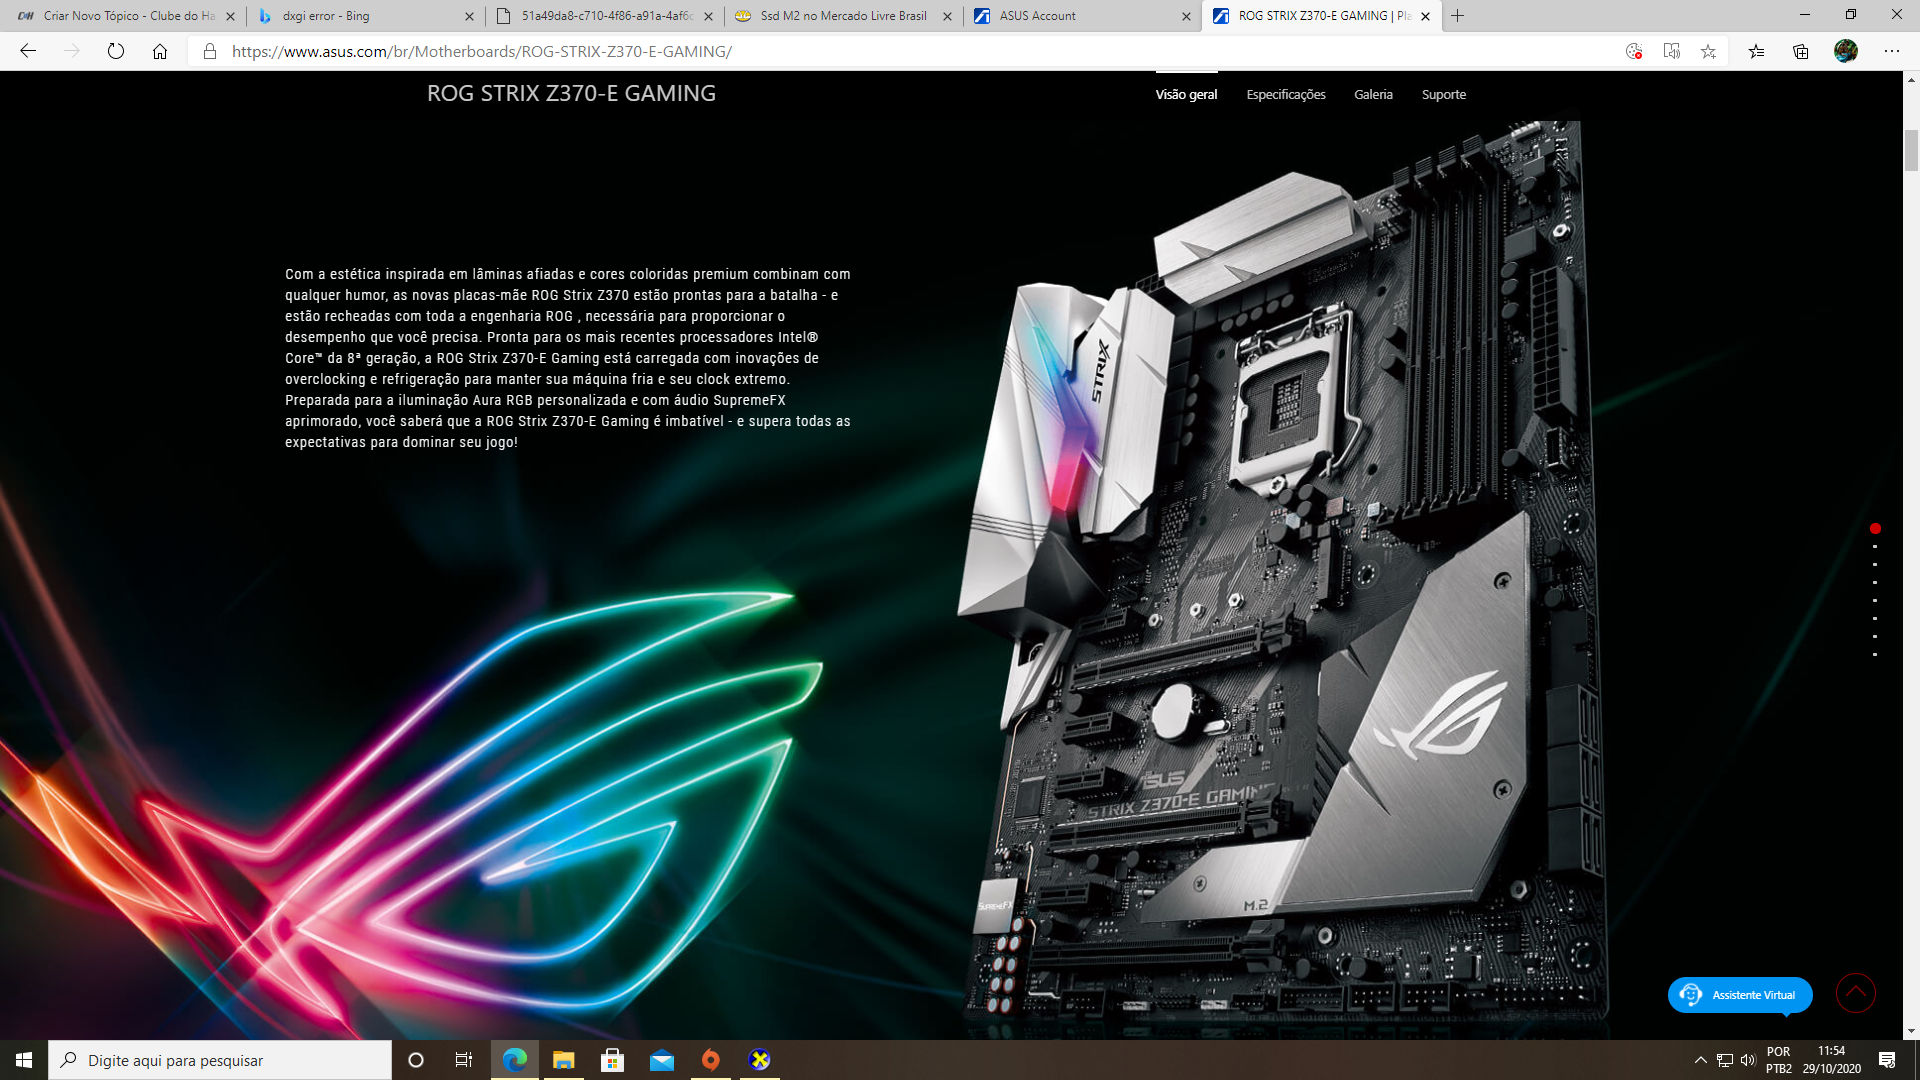Open Mail app from taskbar

click(662, 1060)
